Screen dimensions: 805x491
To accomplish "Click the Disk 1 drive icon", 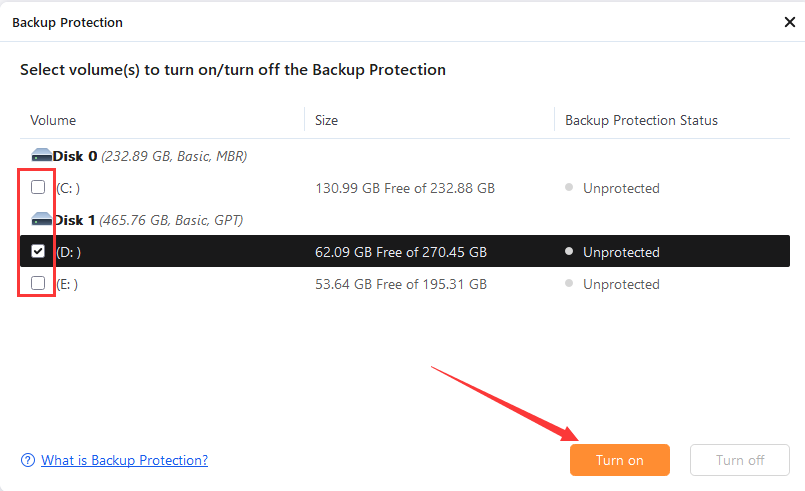I will [41, 220].
